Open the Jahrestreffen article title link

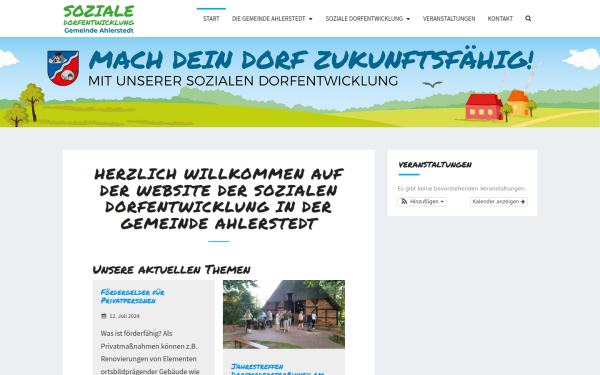[x=277, y=369]
